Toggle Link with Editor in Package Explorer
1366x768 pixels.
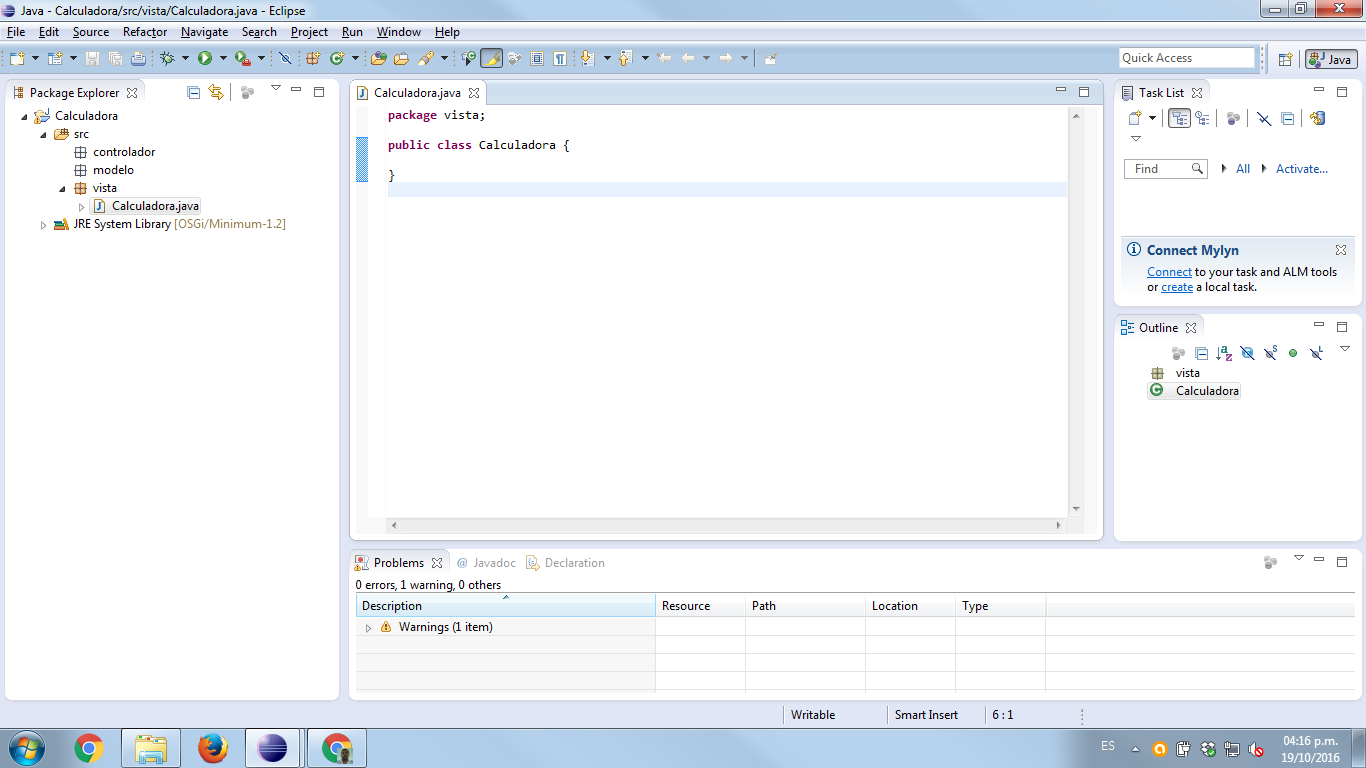pyautogui.click(x=216, y=92)
